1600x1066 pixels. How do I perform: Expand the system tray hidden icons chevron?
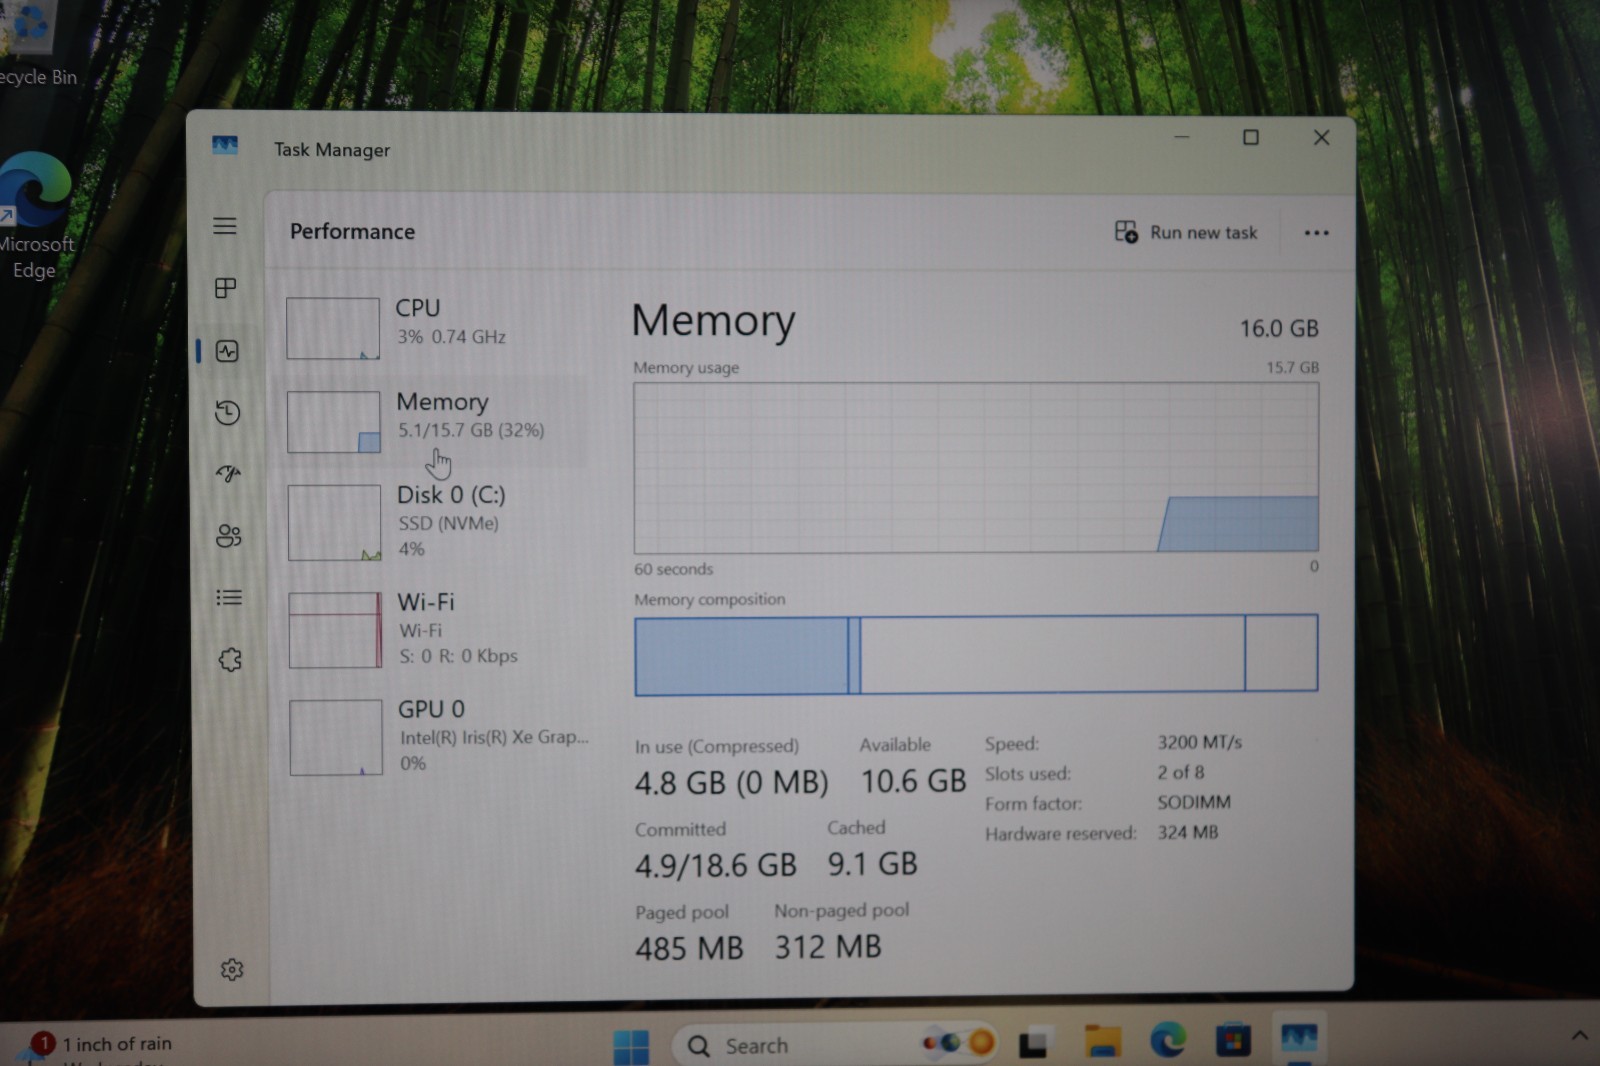coord(1579,1036)
